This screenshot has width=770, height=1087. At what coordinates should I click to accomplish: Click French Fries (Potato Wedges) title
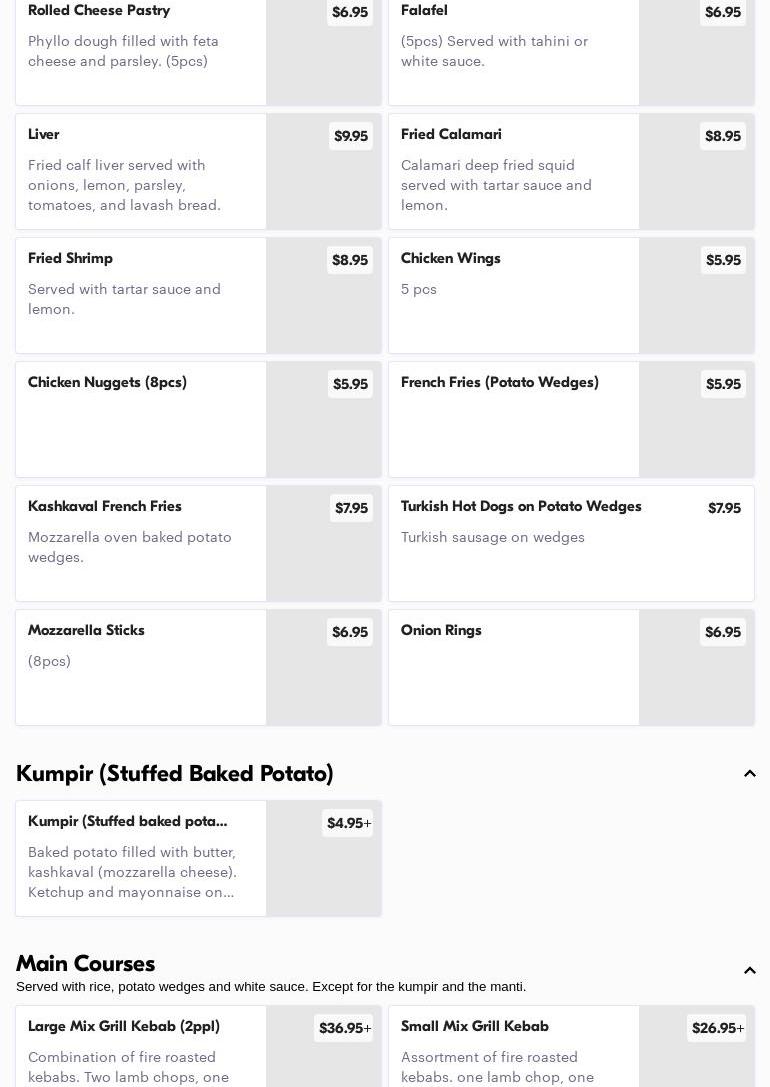tap(499, 383)
